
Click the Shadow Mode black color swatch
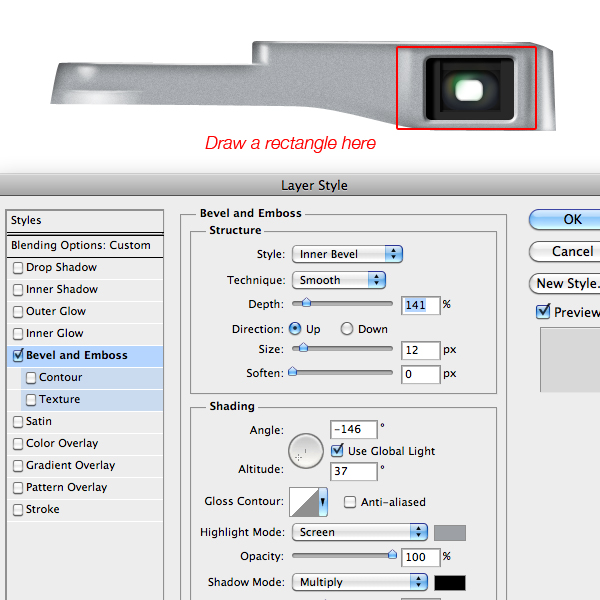coord(450,583)
